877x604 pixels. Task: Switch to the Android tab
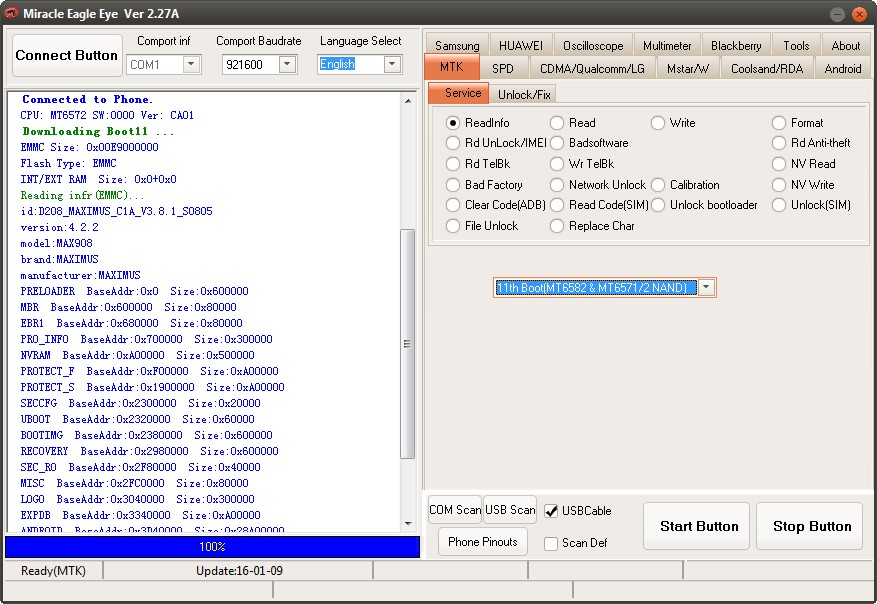[842, 69]
